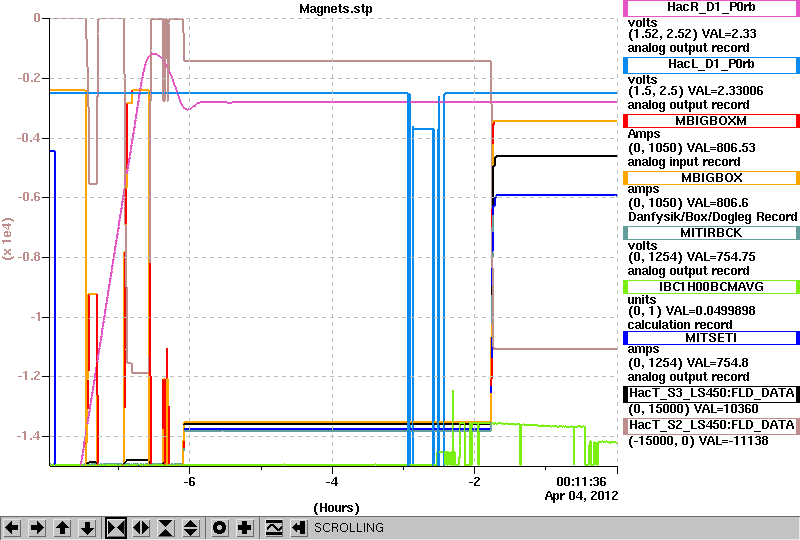Screen dimensions: 800x540
Task: Click the SCROLLING status text
Action: pos(348,528)
